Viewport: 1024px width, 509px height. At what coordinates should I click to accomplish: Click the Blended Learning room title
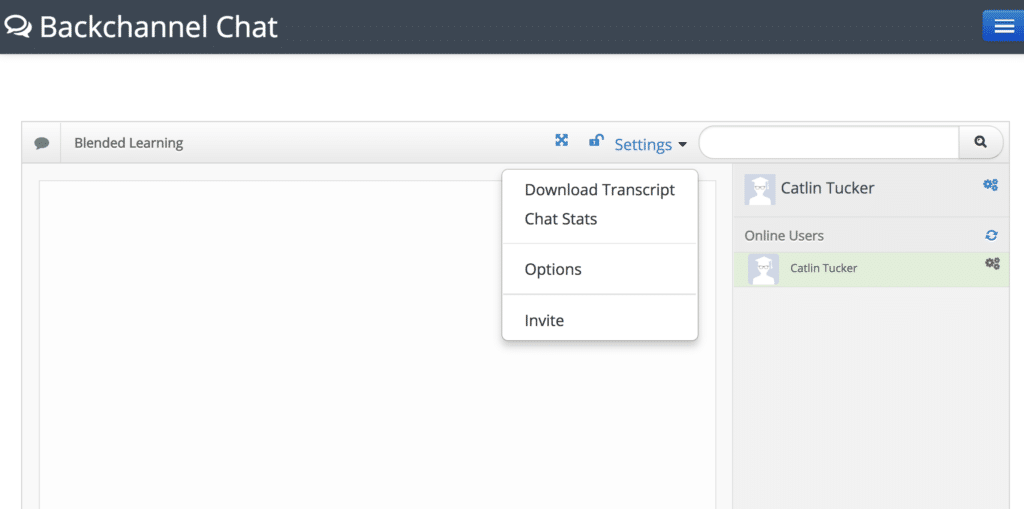[129, 143]
